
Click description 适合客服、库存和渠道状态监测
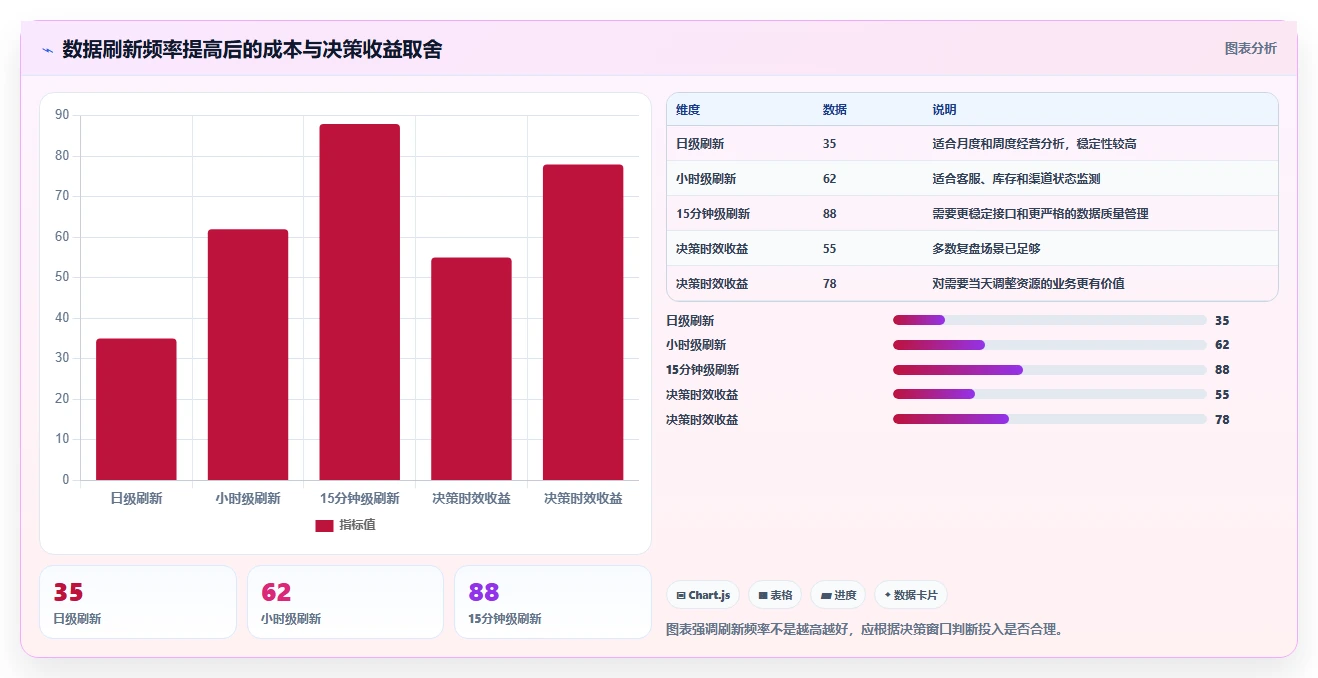[1016, 179]
